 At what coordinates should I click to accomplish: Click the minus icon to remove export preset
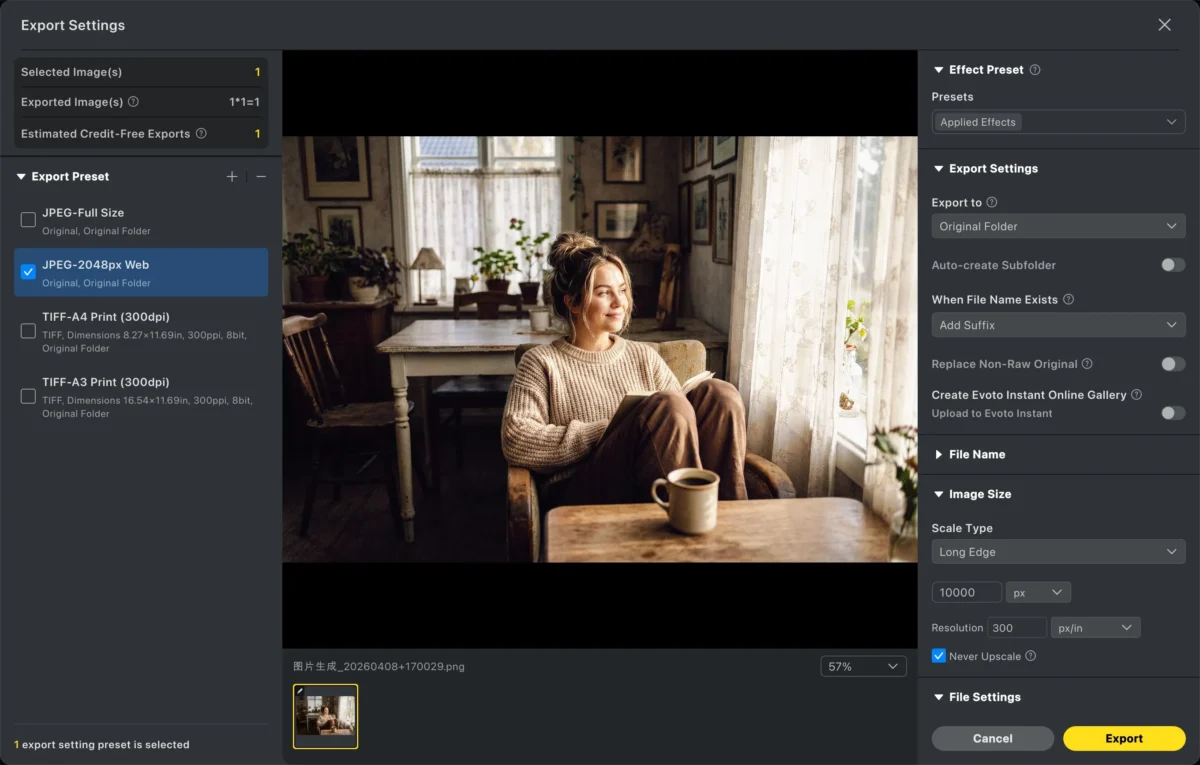[261, 177]
